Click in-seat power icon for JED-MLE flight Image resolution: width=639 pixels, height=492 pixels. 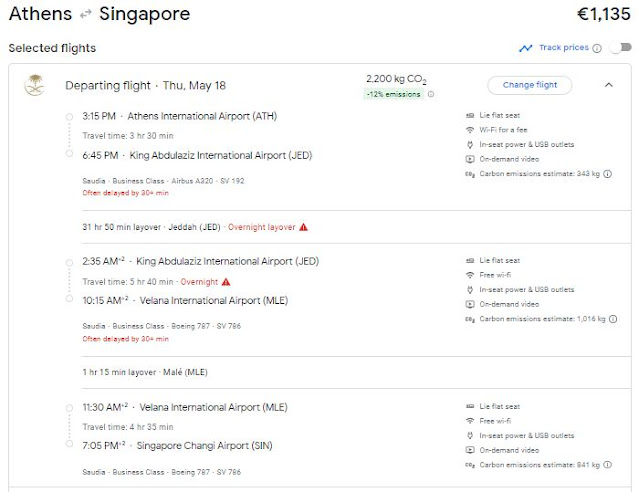(x=470, y=290)
